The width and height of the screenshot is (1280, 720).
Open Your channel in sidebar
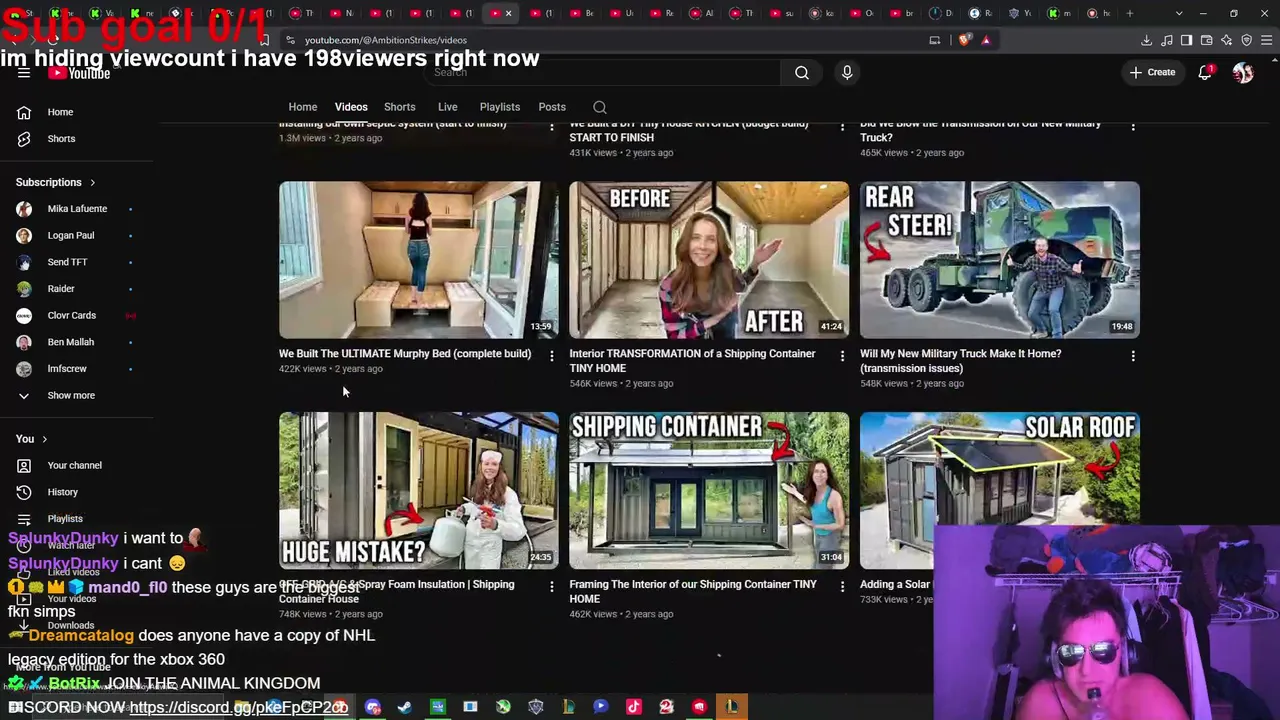tap(77, 465)
